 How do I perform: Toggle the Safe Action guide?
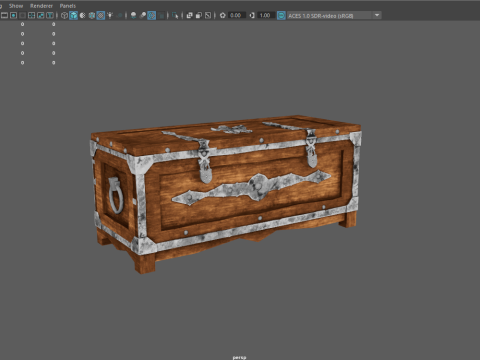(41, 15)
